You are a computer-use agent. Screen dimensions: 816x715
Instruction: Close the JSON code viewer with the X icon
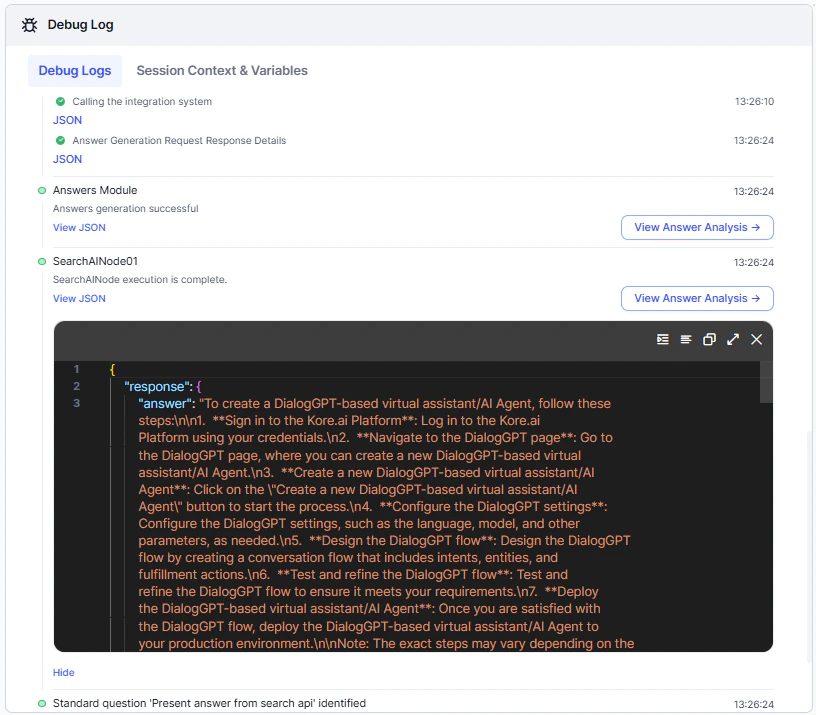click(x=756, y=339)
